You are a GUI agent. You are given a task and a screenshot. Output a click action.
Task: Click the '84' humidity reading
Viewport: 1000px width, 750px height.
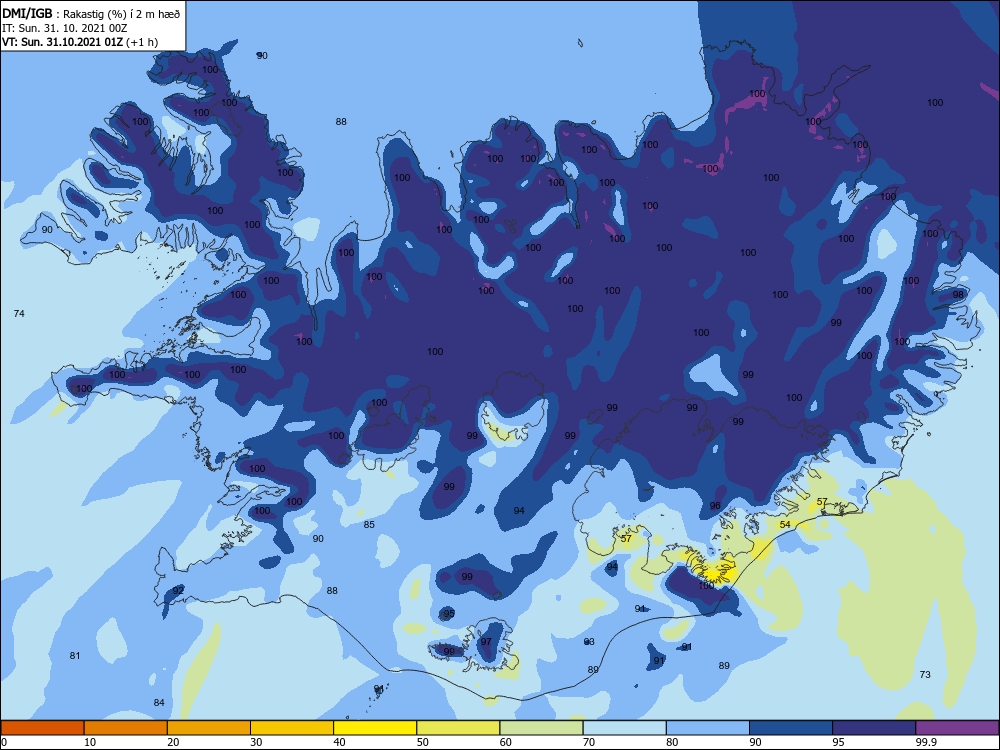pyautogui.click(x=159, y=702)
